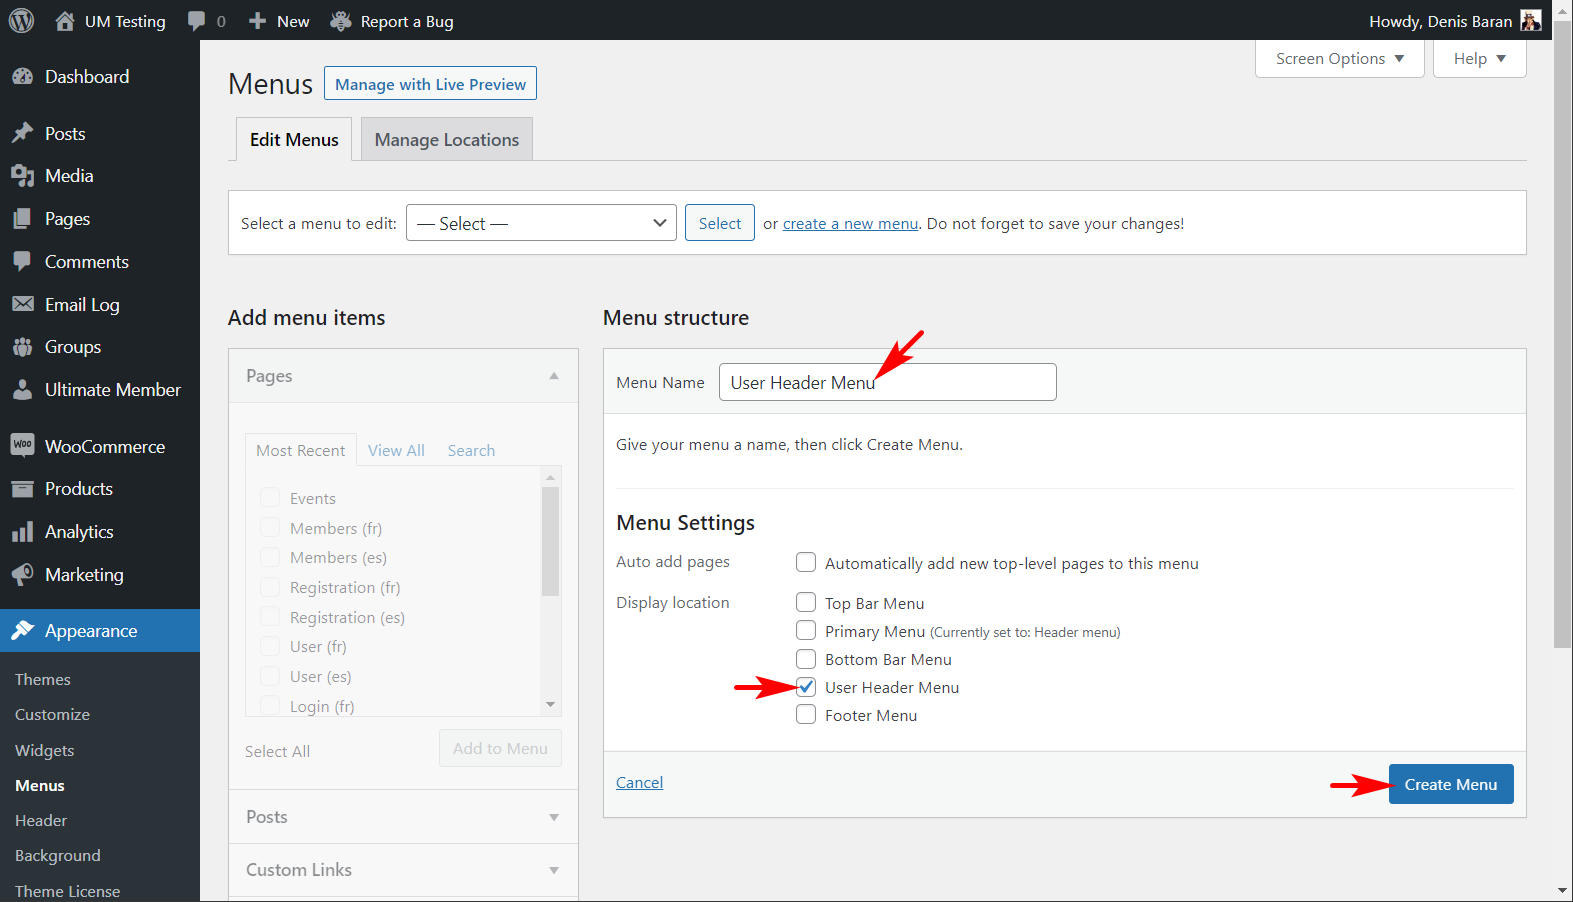Open the Widgets submenu item
The height and width of the screenshot is (902, 1573).
45,750
